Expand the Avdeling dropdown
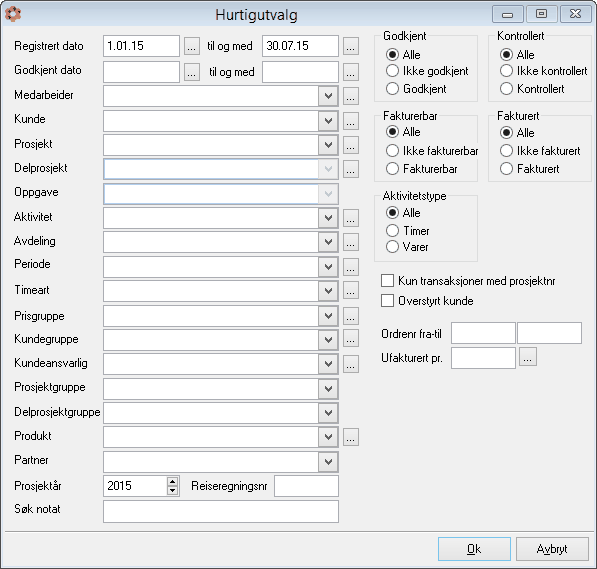The width and height of the screenshot is (597, 569). [328, 242]
